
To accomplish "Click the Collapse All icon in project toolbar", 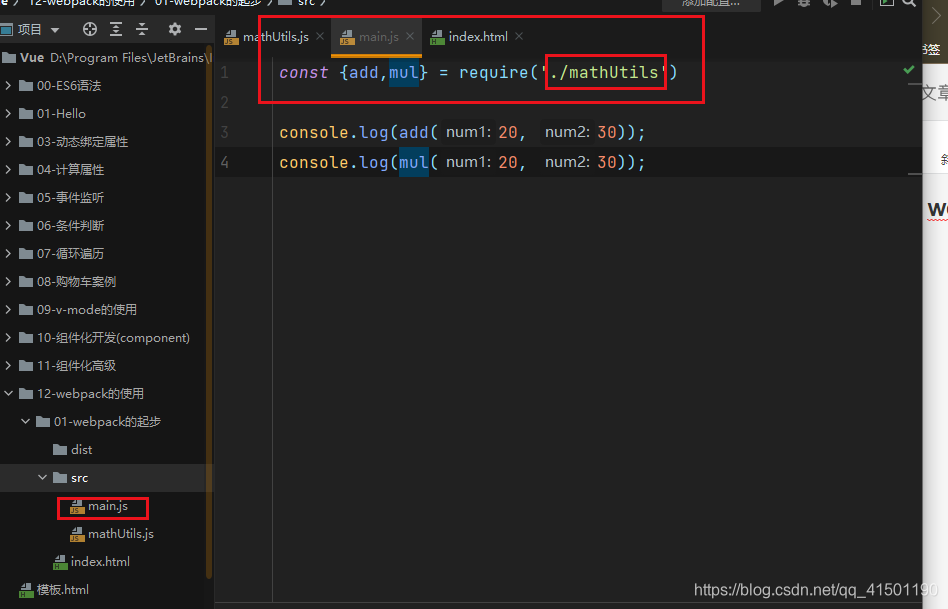I will click(x=142, y=29).
